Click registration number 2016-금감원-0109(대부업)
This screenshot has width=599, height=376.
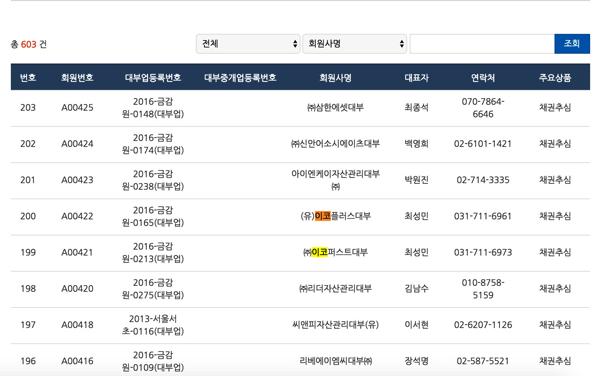coord(153,361)
